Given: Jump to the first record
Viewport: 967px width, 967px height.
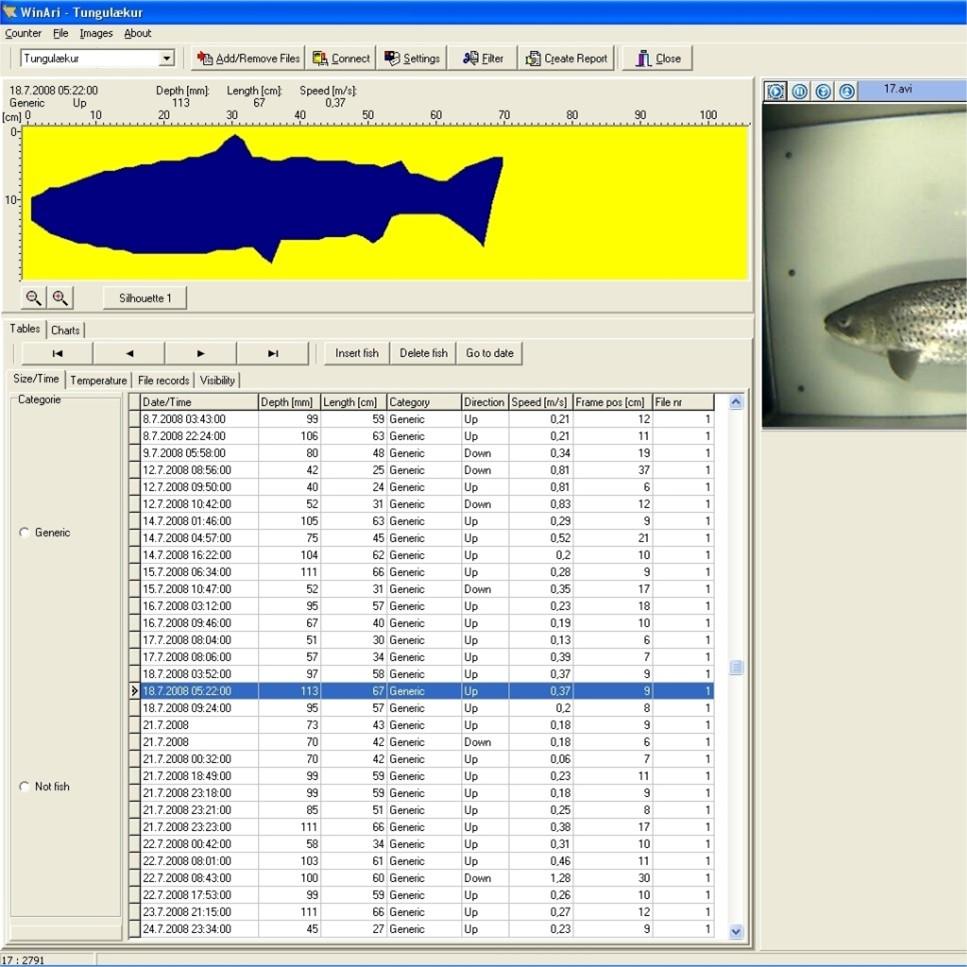Looking at the screenshot, I should click(57, 353).
